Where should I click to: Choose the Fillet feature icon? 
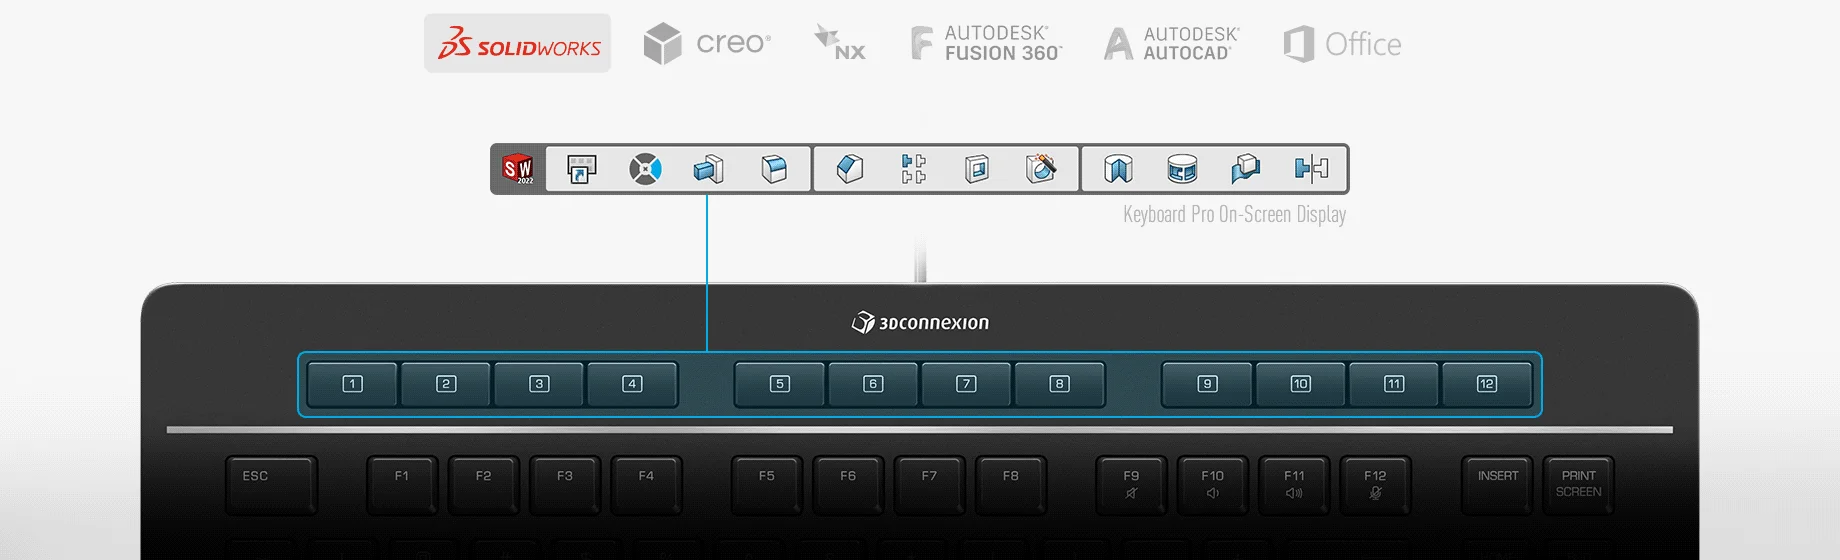(774, 169)
